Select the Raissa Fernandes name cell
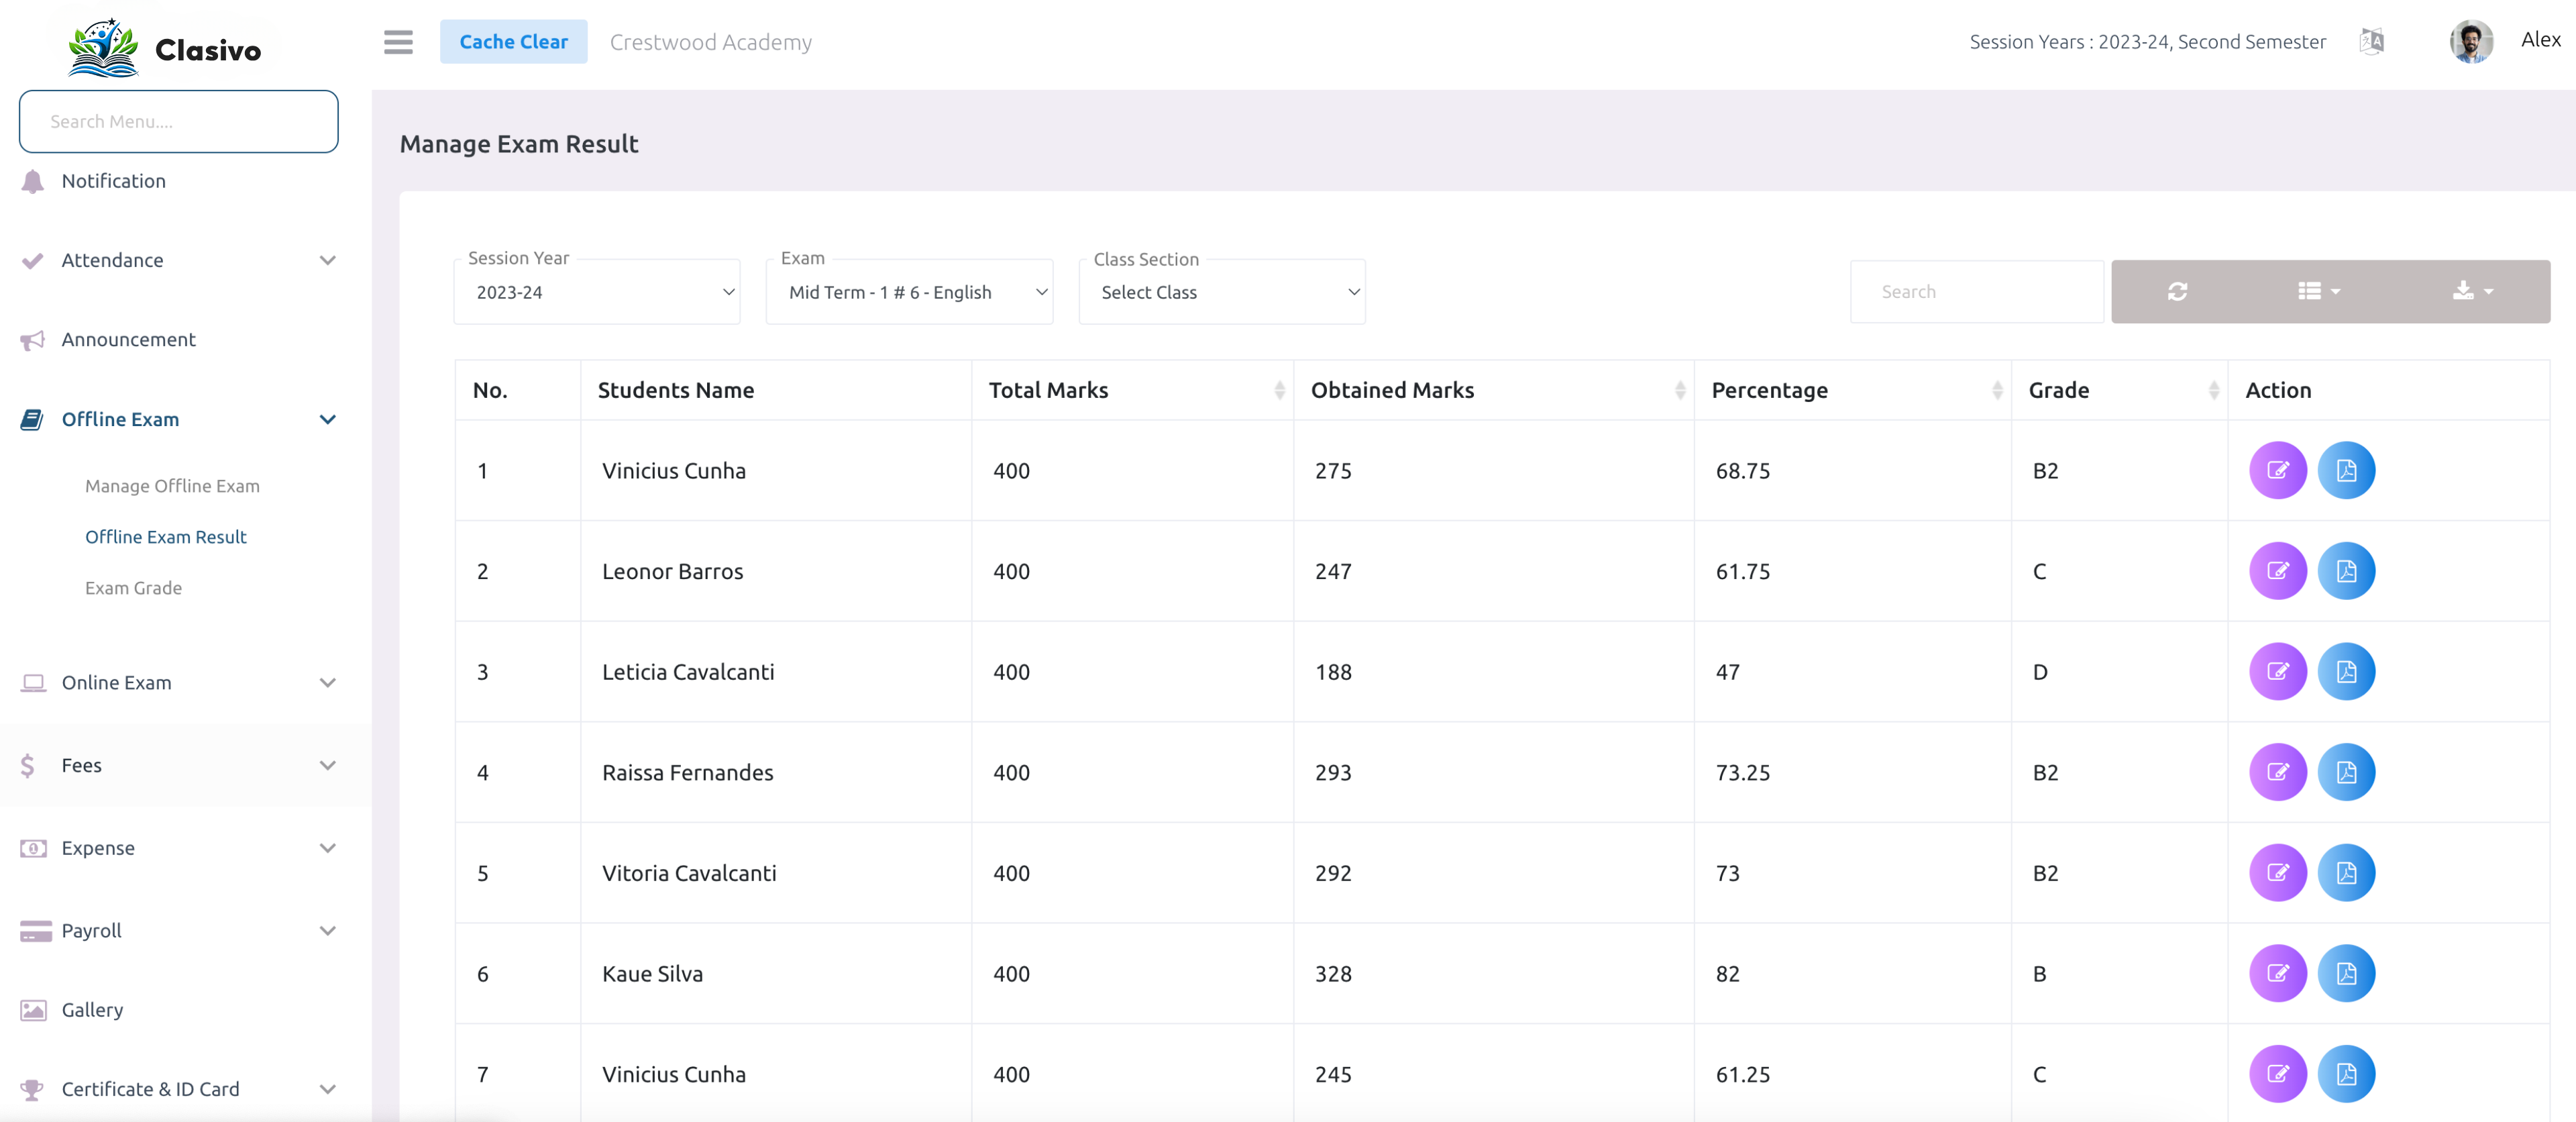2576x1122 pixels. tap(776, 772)
